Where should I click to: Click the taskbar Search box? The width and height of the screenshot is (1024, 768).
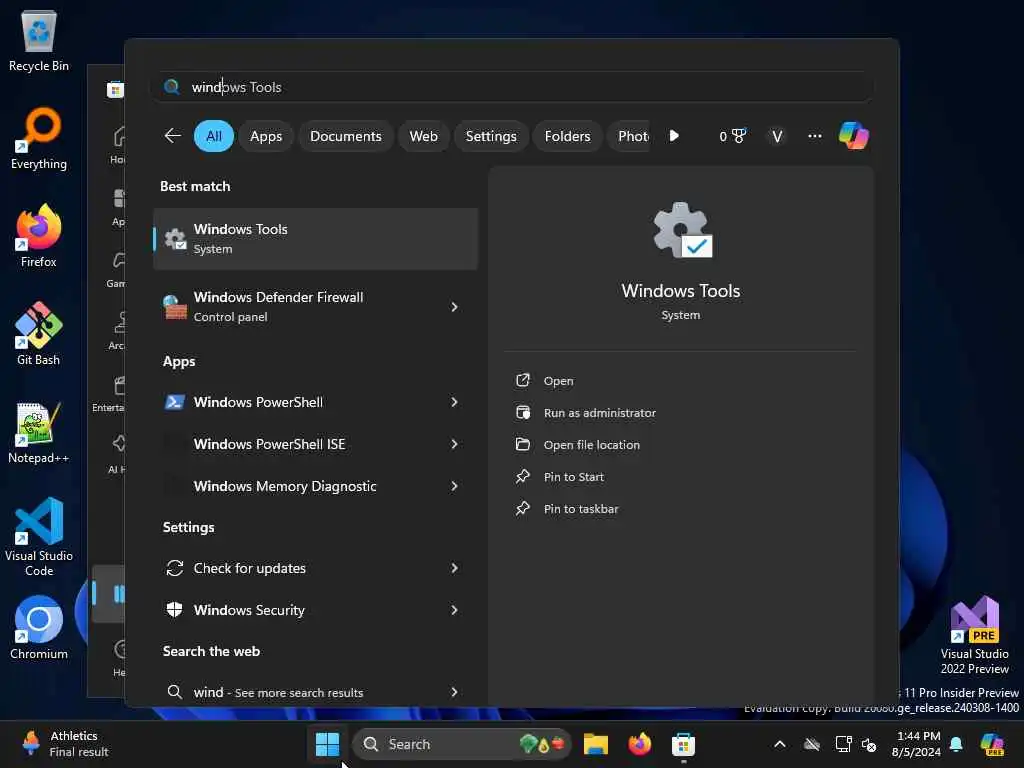(462, 744)
